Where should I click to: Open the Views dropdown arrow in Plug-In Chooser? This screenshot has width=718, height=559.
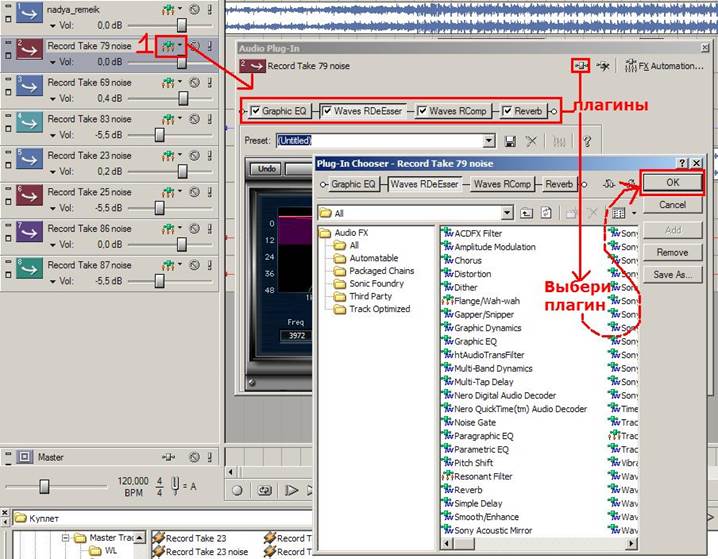[634, 213]
